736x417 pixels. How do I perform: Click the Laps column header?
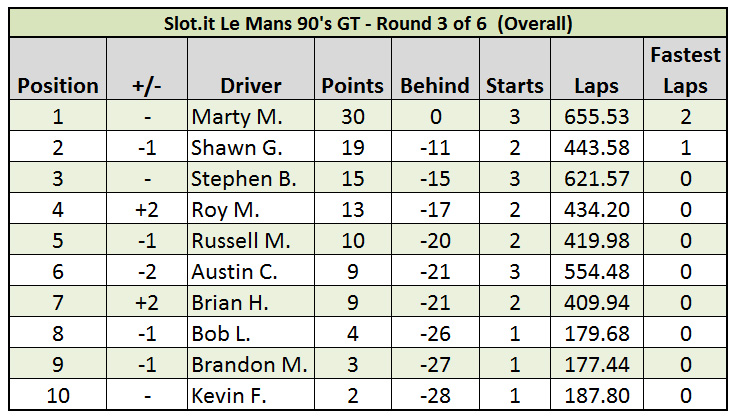point(597,86)
